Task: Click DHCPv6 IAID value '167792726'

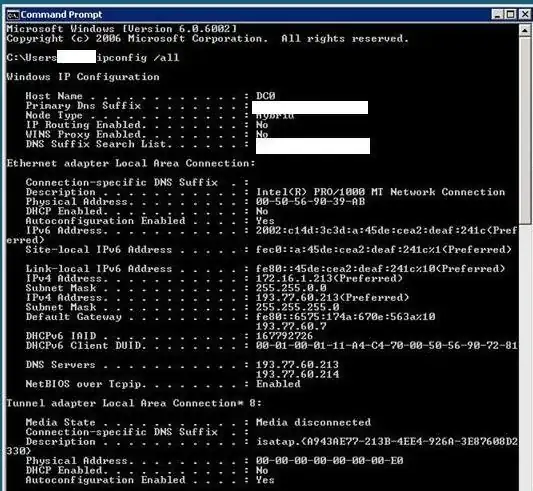Action: (x=285, y=336)
